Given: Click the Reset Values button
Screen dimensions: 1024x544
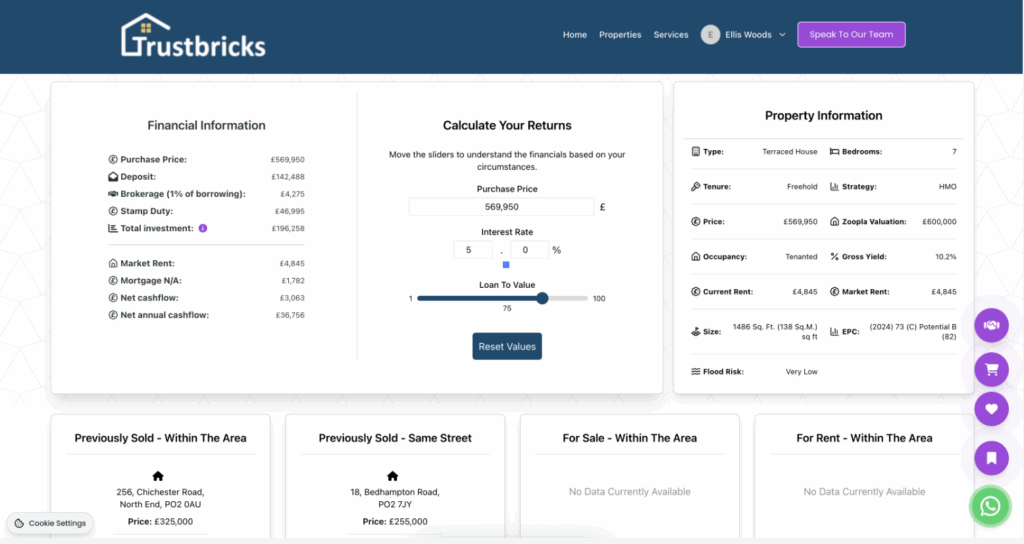Looking at the screenshot, I should 507,346.
